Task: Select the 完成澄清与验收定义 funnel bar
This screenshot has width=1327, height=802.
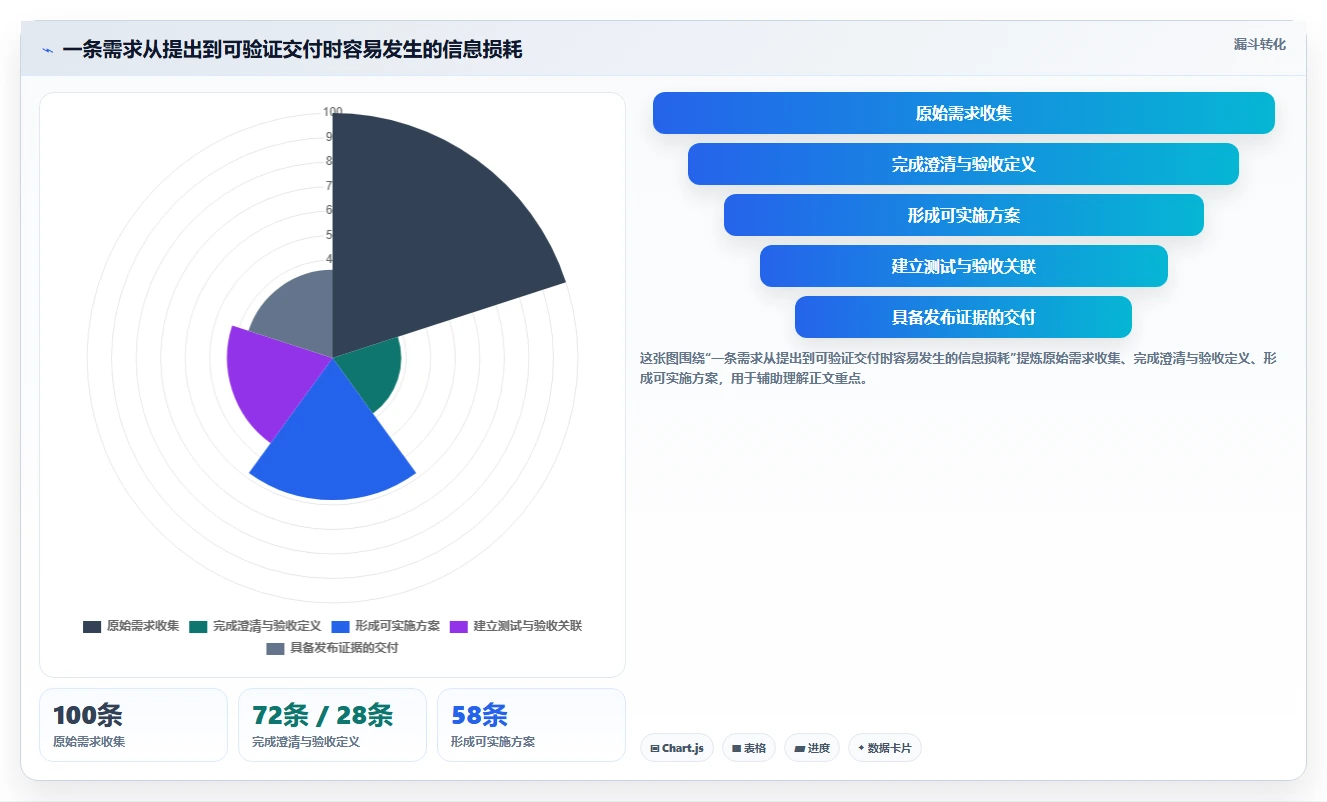Action: point(964,164)
